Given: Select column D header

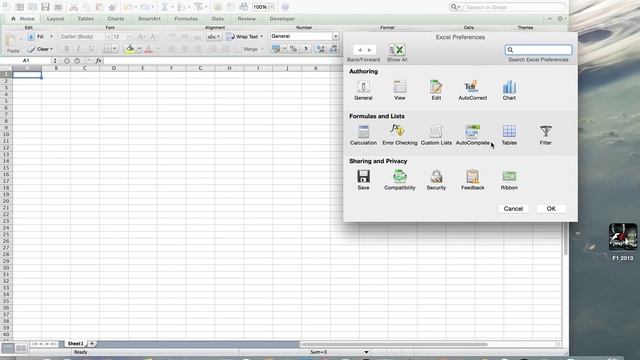Looking at the screenshot, I should (x=114, y=68).
